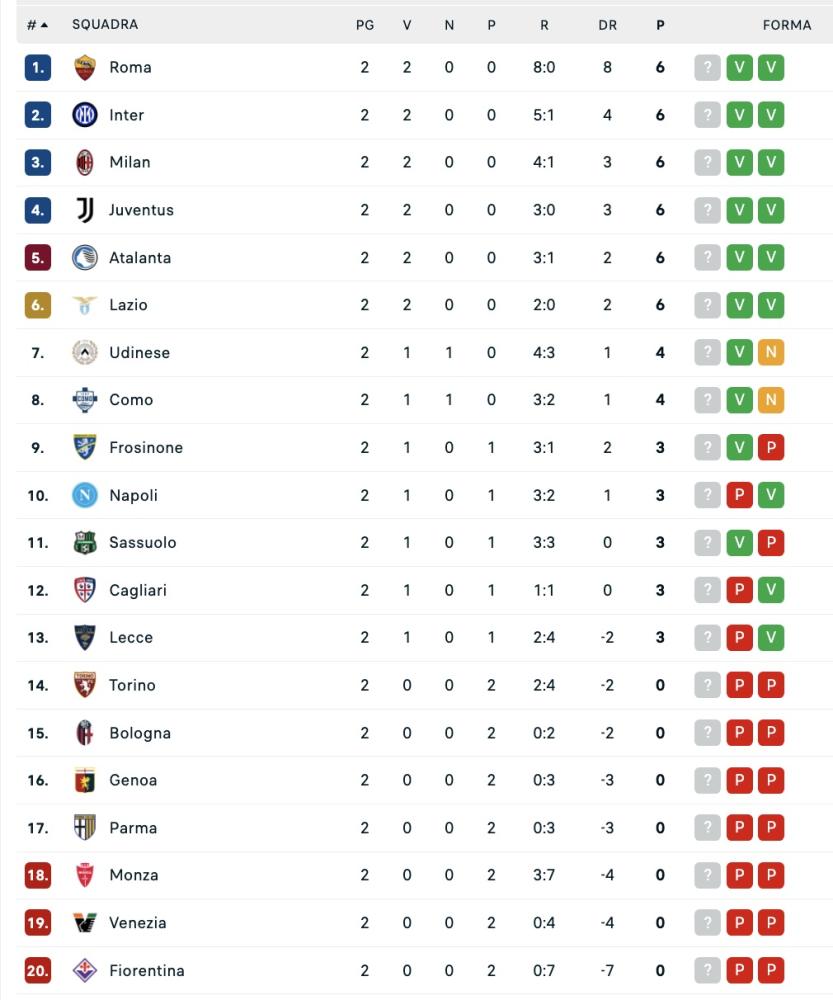Click Udinese's orange N form badge
Image resolution: width=833 pixels, height=1000 pixels.
point(770,352)
